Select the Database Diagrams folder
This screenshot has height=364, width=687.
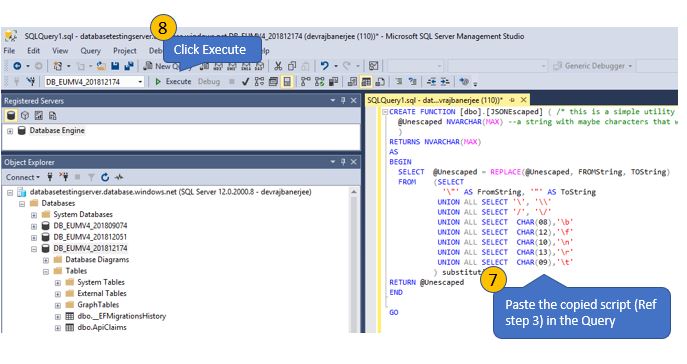(x=97, y=260)
